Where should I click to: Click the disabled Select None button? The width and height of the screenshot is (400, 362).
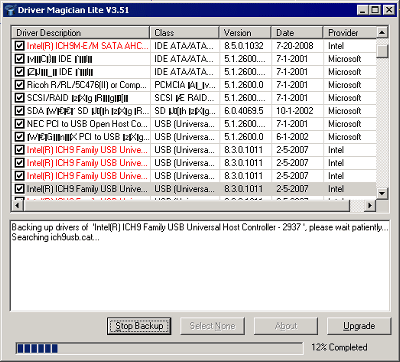pos(212,326)
